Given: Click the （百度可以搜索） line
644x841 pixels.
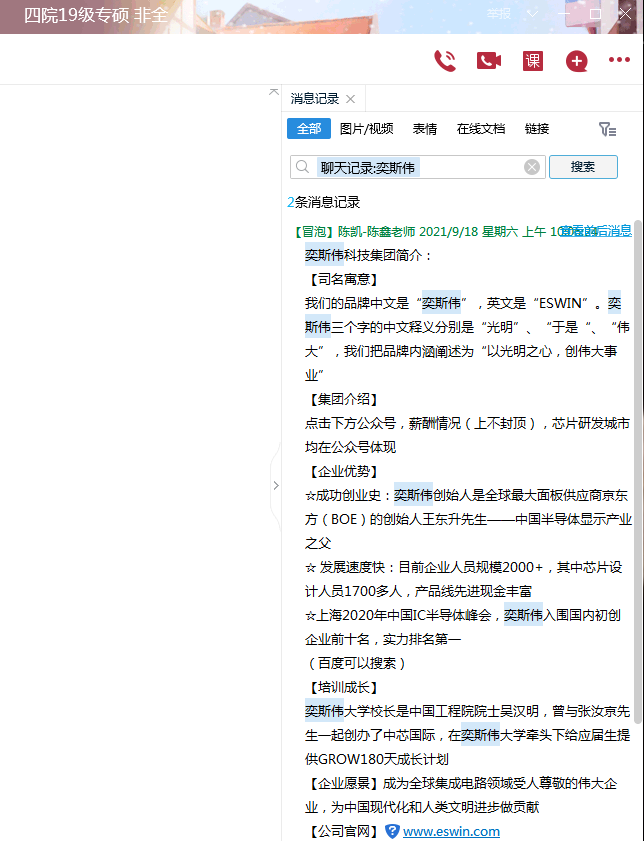Looking at the screenshot, I should tap(357, 663).
